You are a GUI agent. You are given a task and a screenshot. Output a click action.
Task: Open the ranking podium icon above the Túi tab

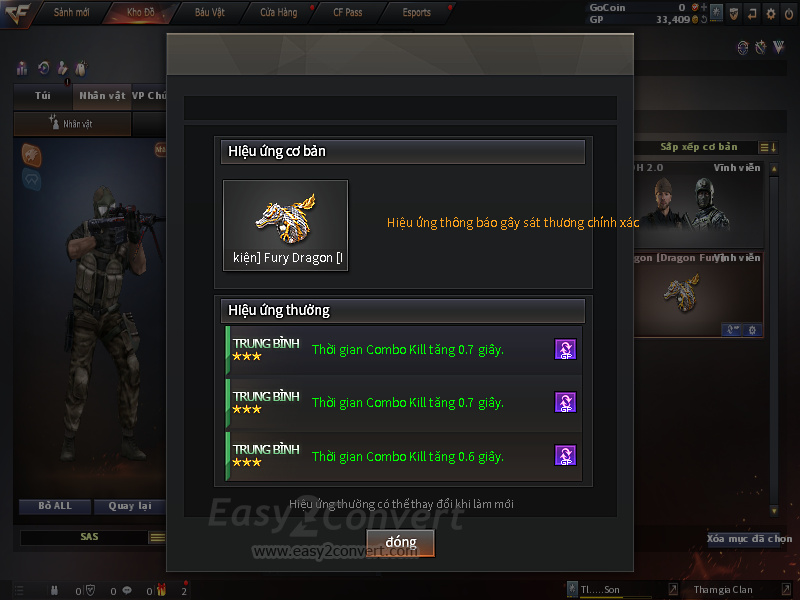click(22, 68)
